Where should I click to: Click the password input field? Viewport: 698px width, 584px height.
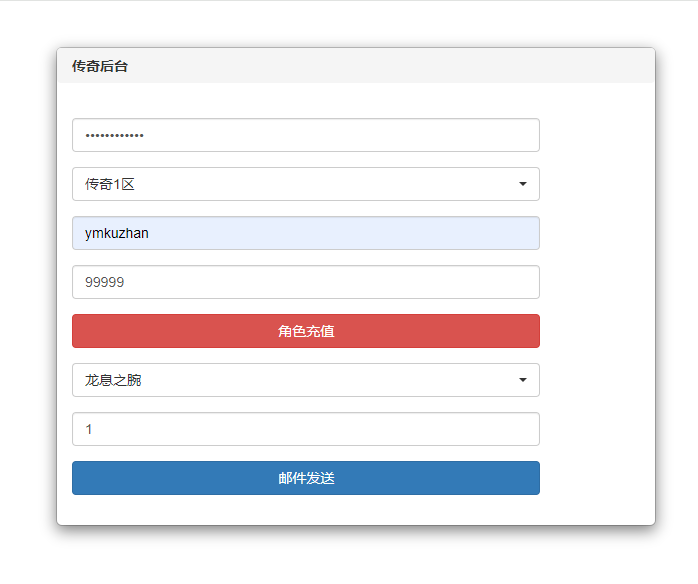tap(305, 135)
